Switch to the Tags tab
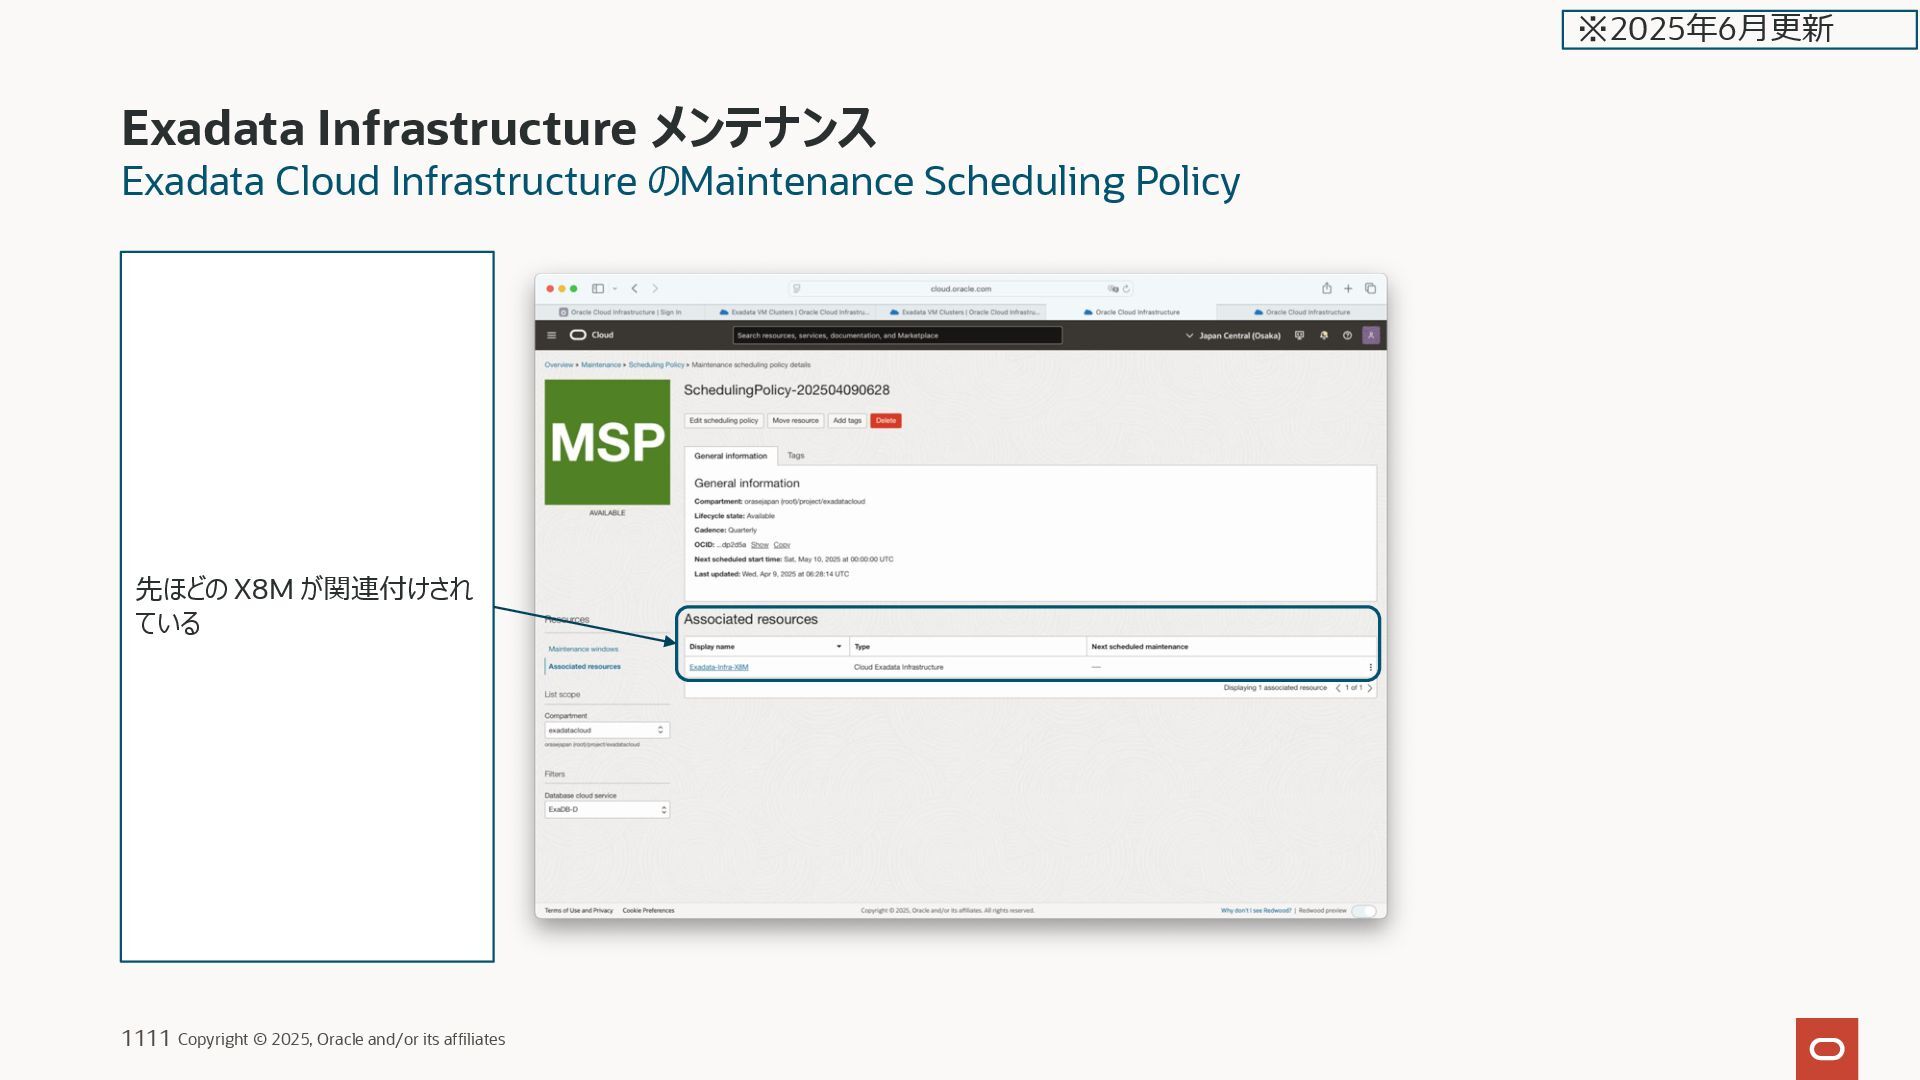The height and width of the screenshot is (1080, 1920). click(x=795, y=456)
